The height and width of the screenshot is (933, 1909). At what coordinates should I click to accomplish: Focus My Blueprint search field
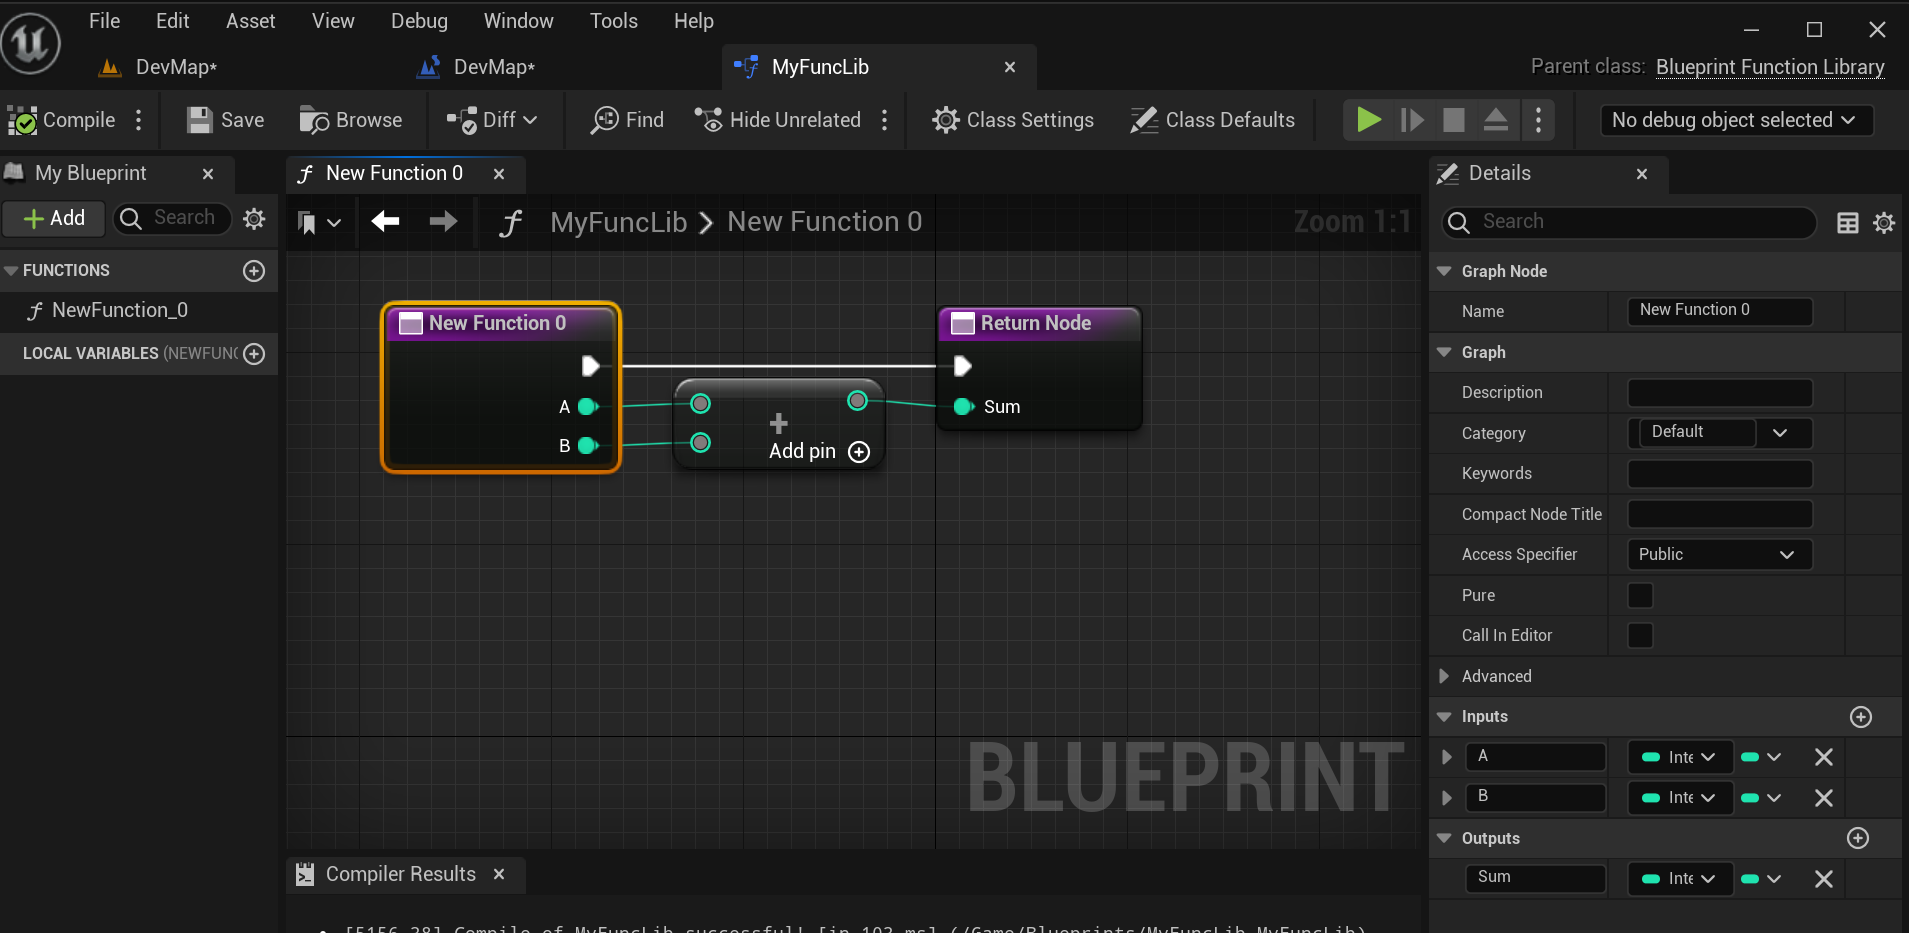173,218
